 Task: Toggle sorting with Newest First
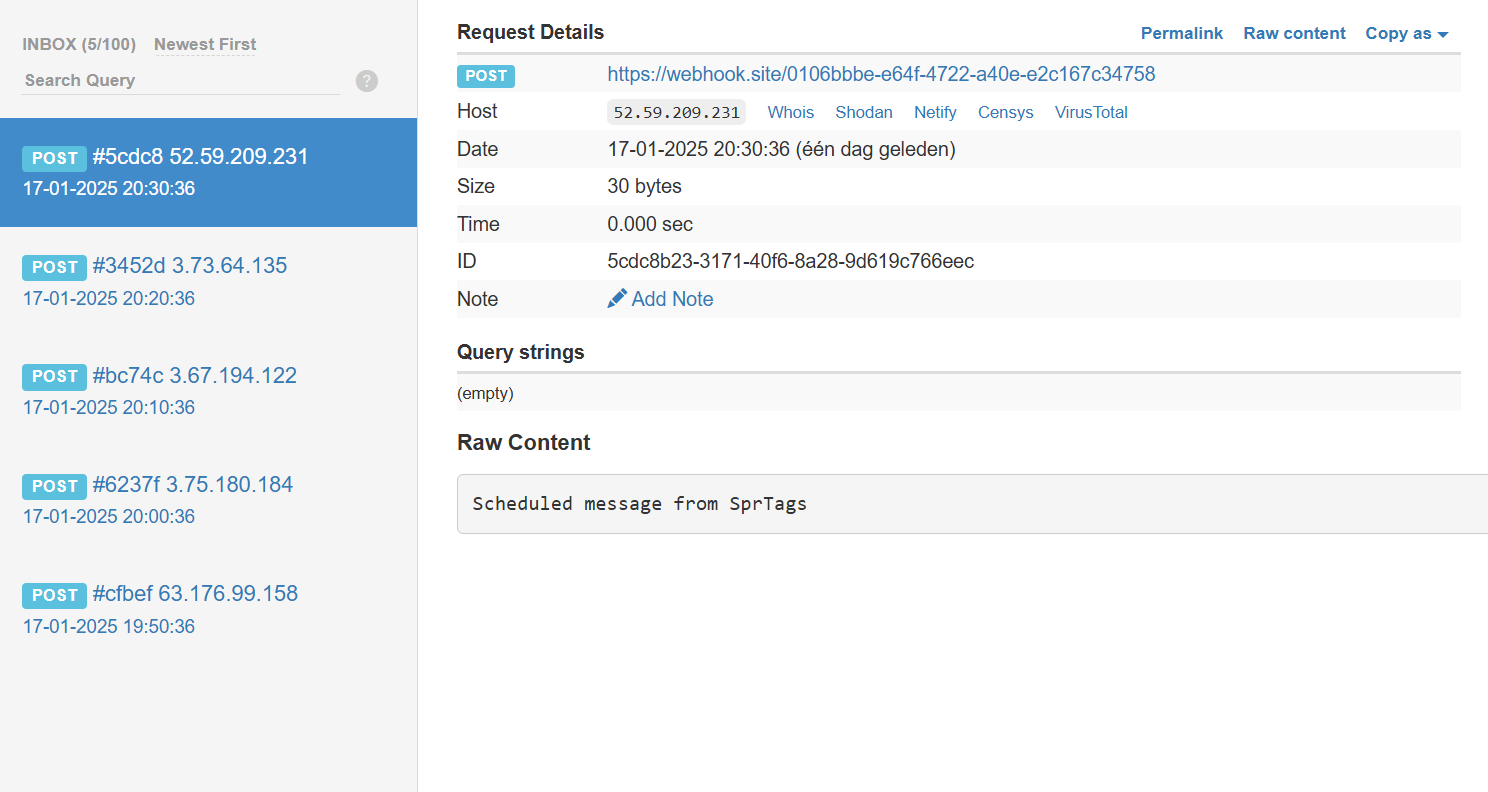point(204,44)
